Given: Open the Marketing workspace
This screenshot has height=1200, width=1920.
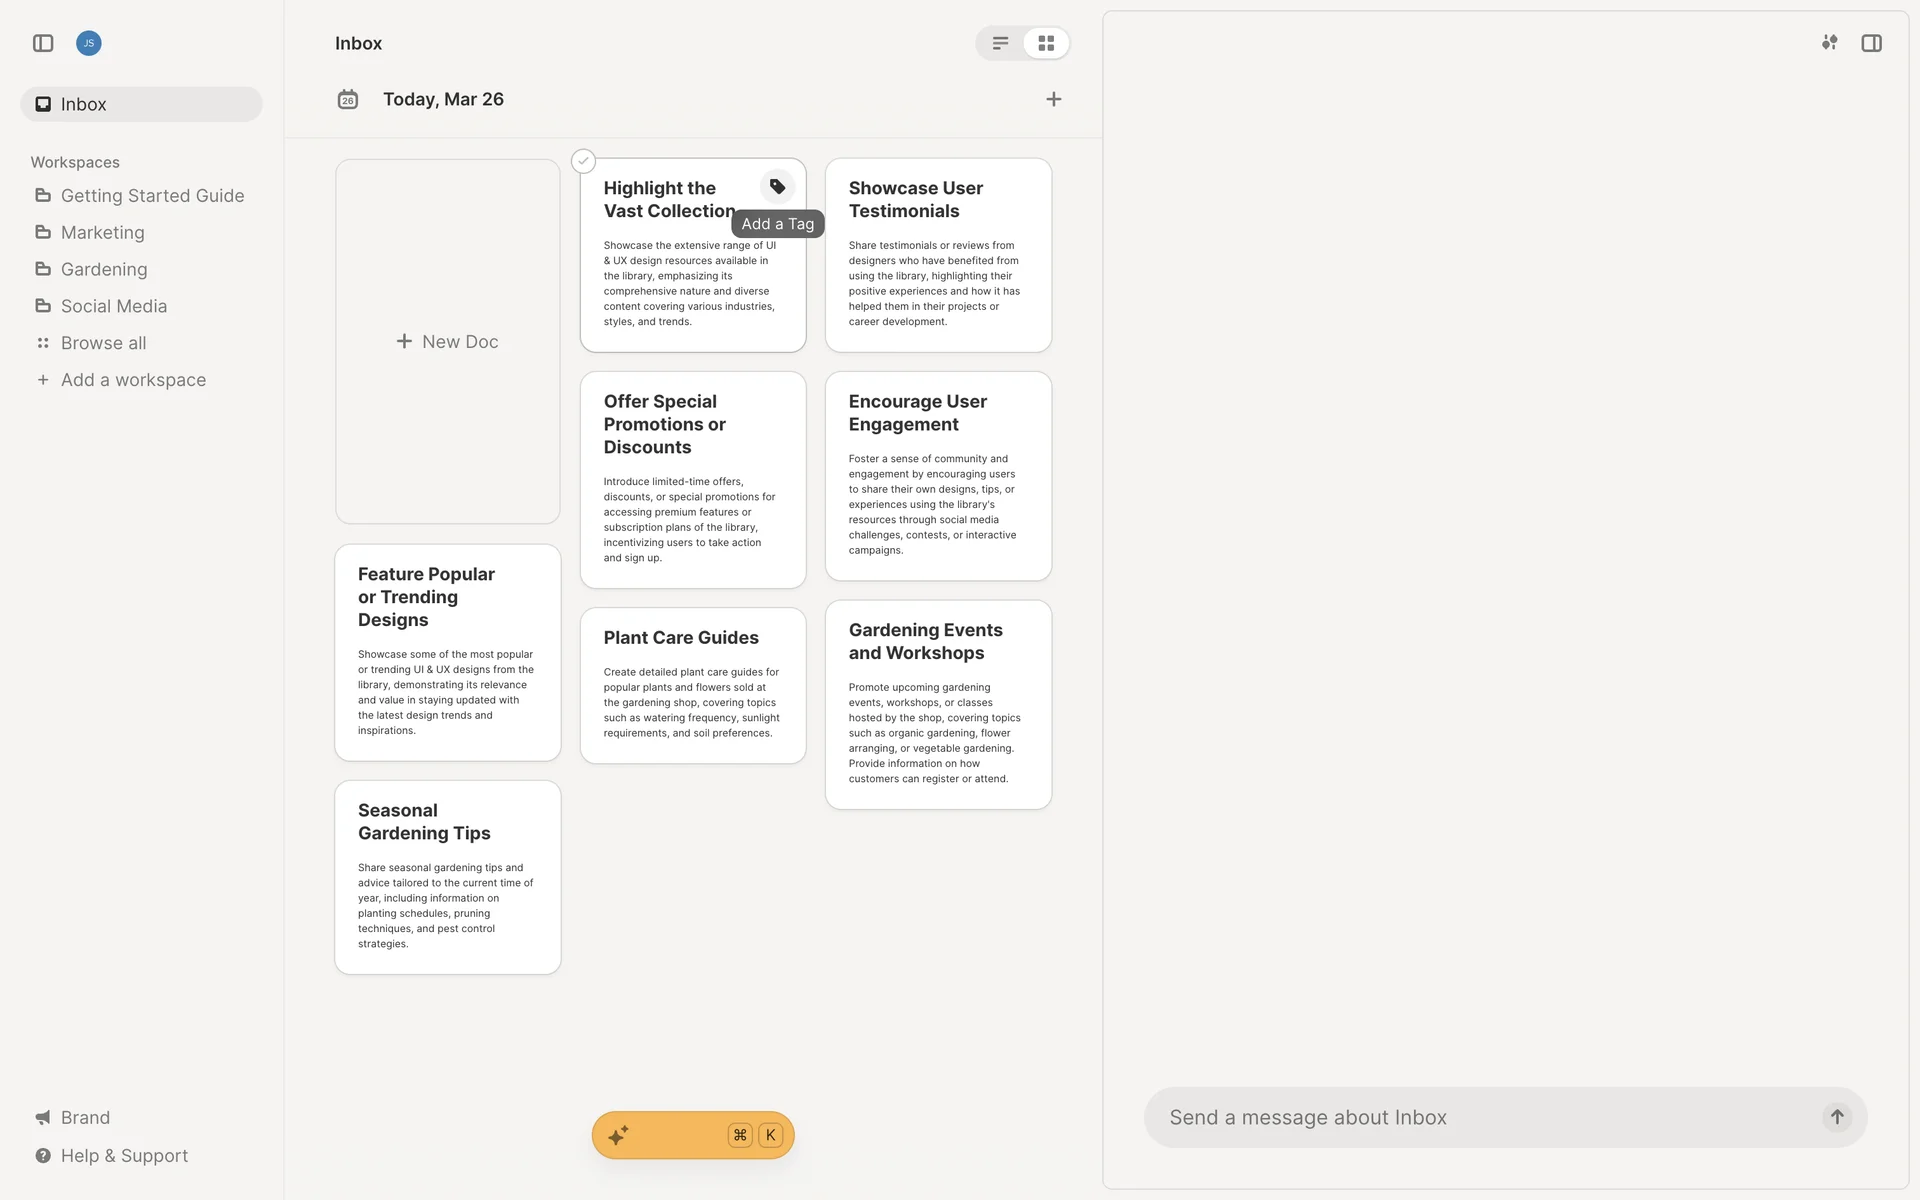Looking at the screenshot, I should coord(102,232).
